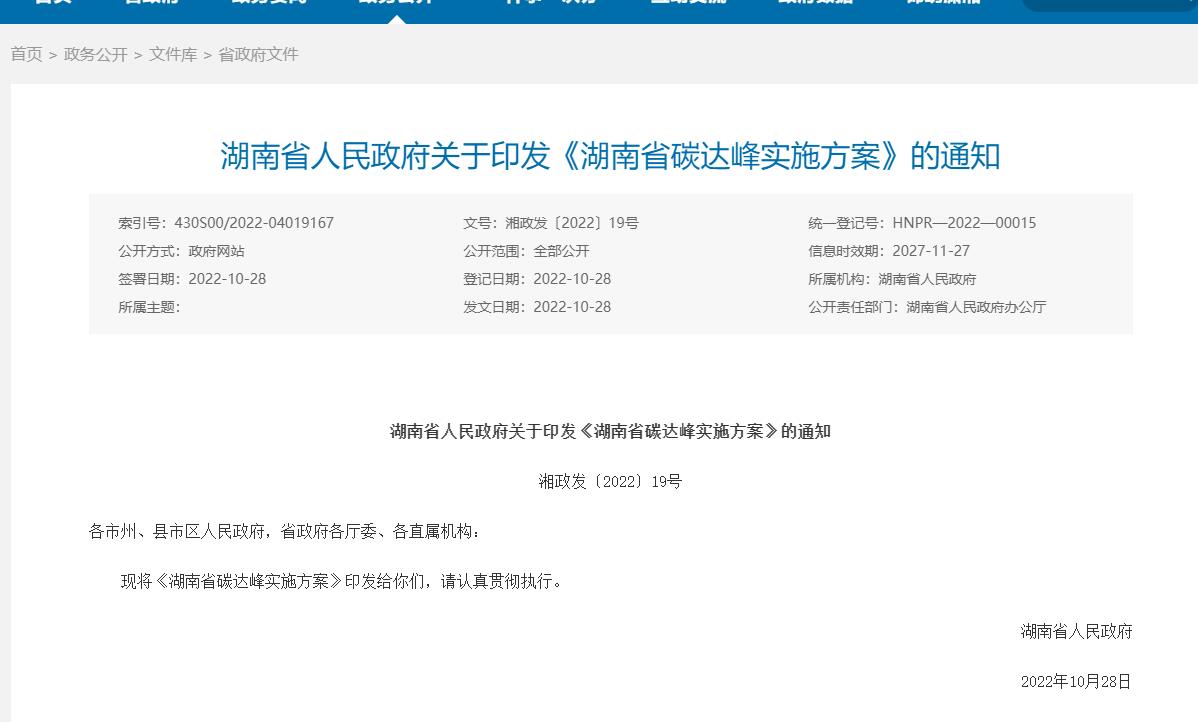Click the 文号 field in the metadata box

550,223
